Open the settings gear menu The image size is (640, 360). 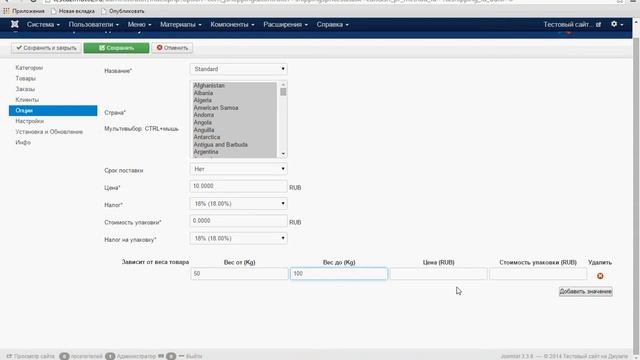click(617, 24)
